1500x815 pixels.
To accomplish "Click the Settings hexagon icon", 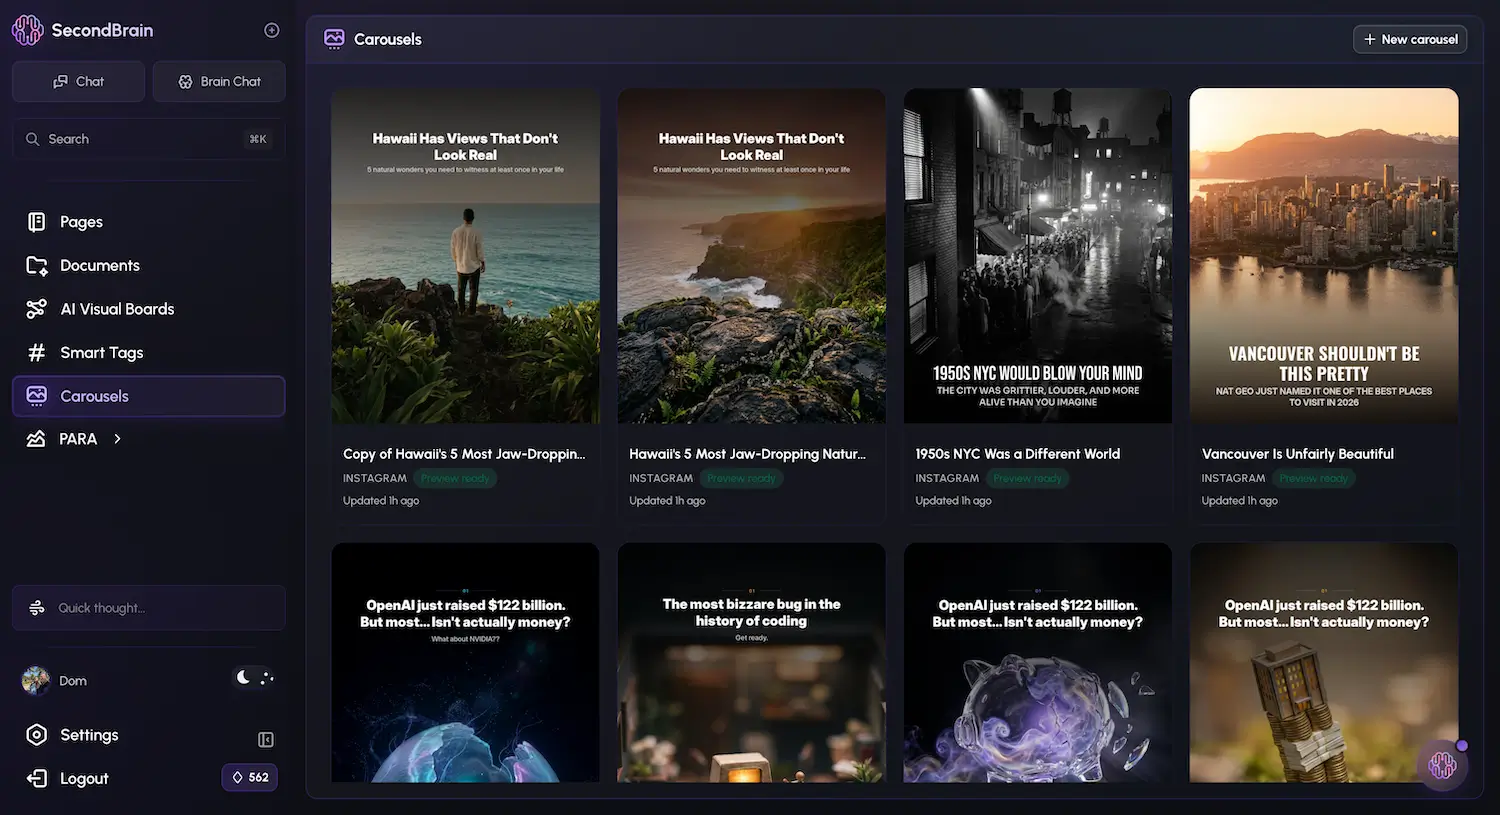I will (35, 734).
